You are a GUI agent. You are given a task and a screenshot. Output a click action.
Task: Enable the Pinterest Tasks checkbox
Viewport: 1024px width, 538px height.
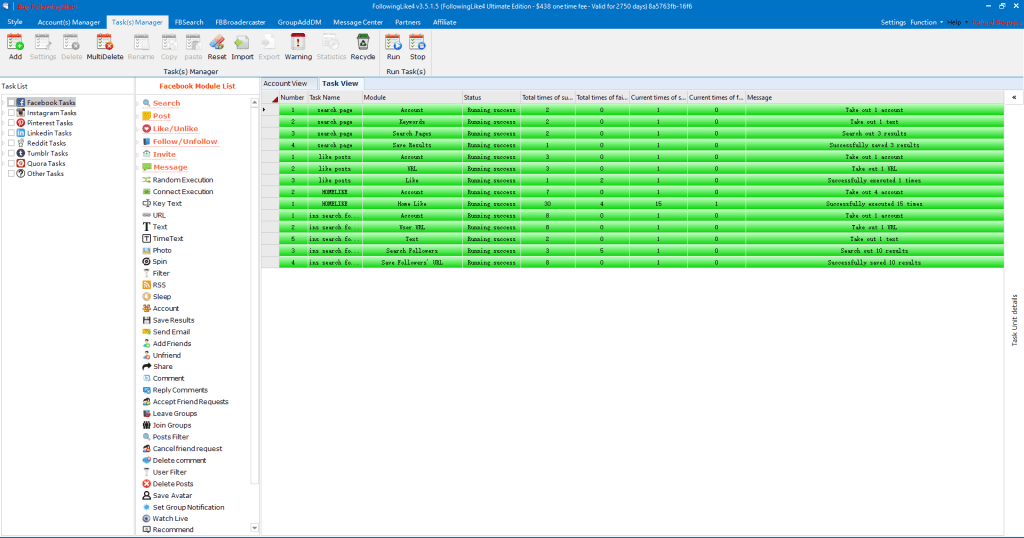[x=11, y=123]
